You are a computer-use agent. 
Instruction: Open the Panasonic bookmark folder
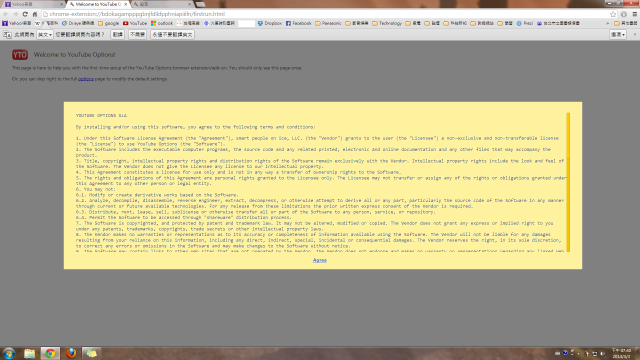tap(328, 23)
